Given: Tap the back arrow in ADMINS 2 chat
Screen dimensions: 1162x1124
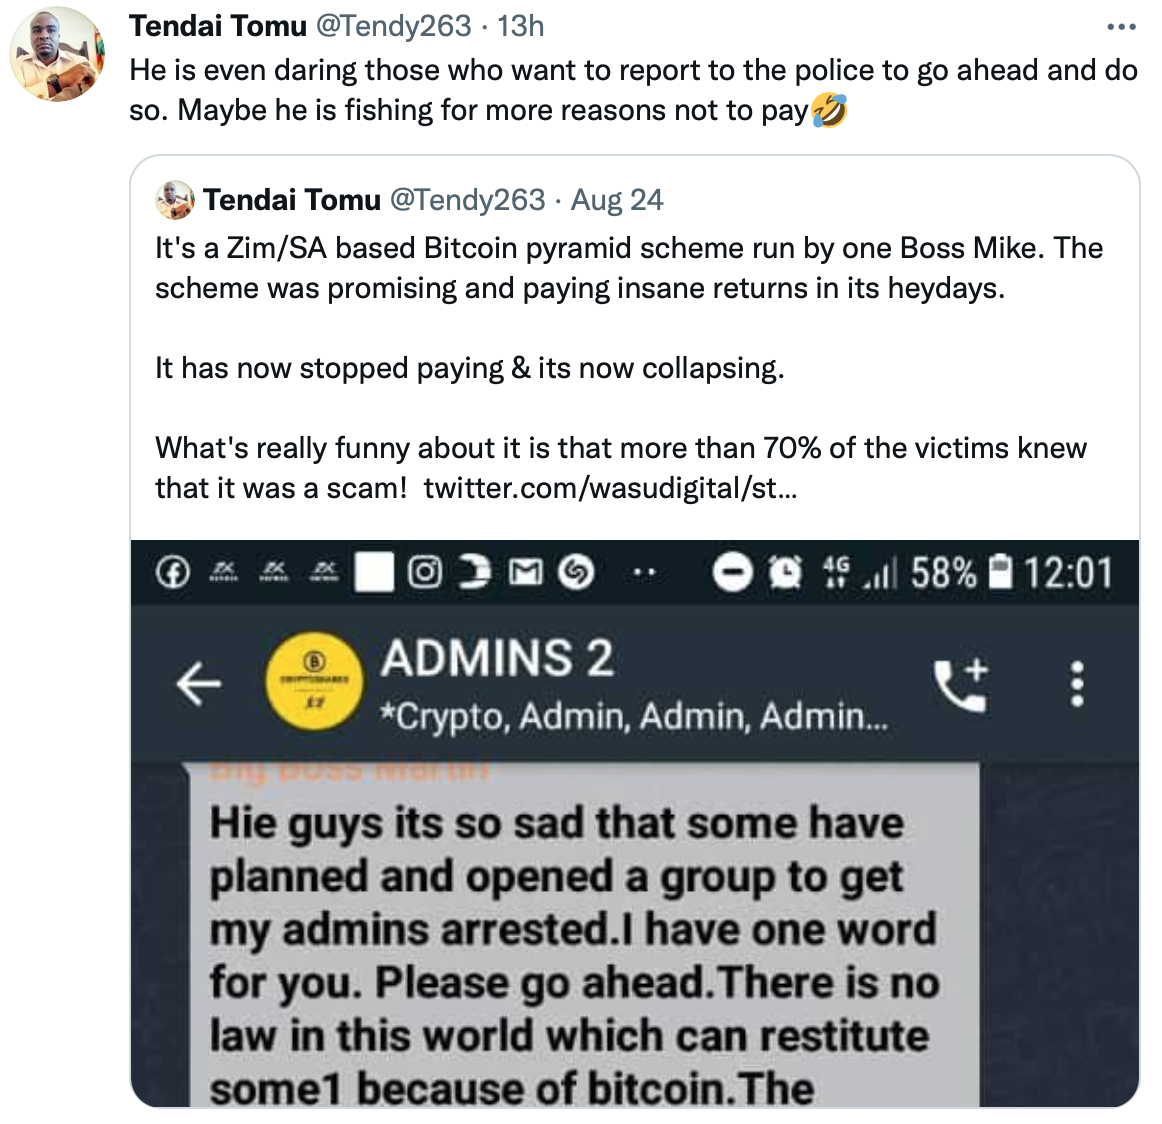Looking at the screenshot, I should click(199, 682).
